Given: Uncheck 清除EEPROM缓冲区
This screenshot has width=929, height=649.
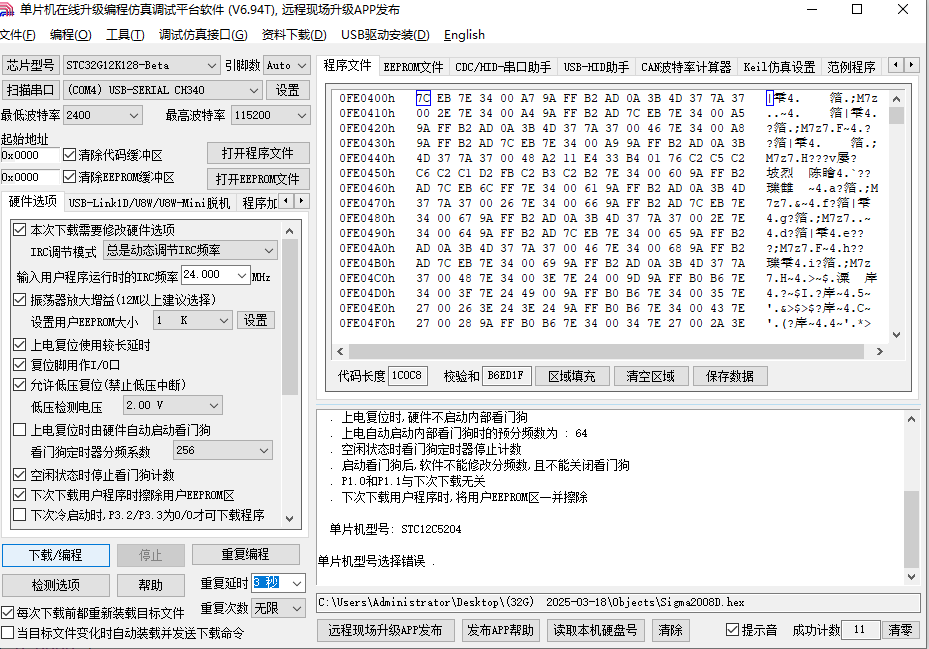Looking at the screenshot, I should click(x=69, y=177).
